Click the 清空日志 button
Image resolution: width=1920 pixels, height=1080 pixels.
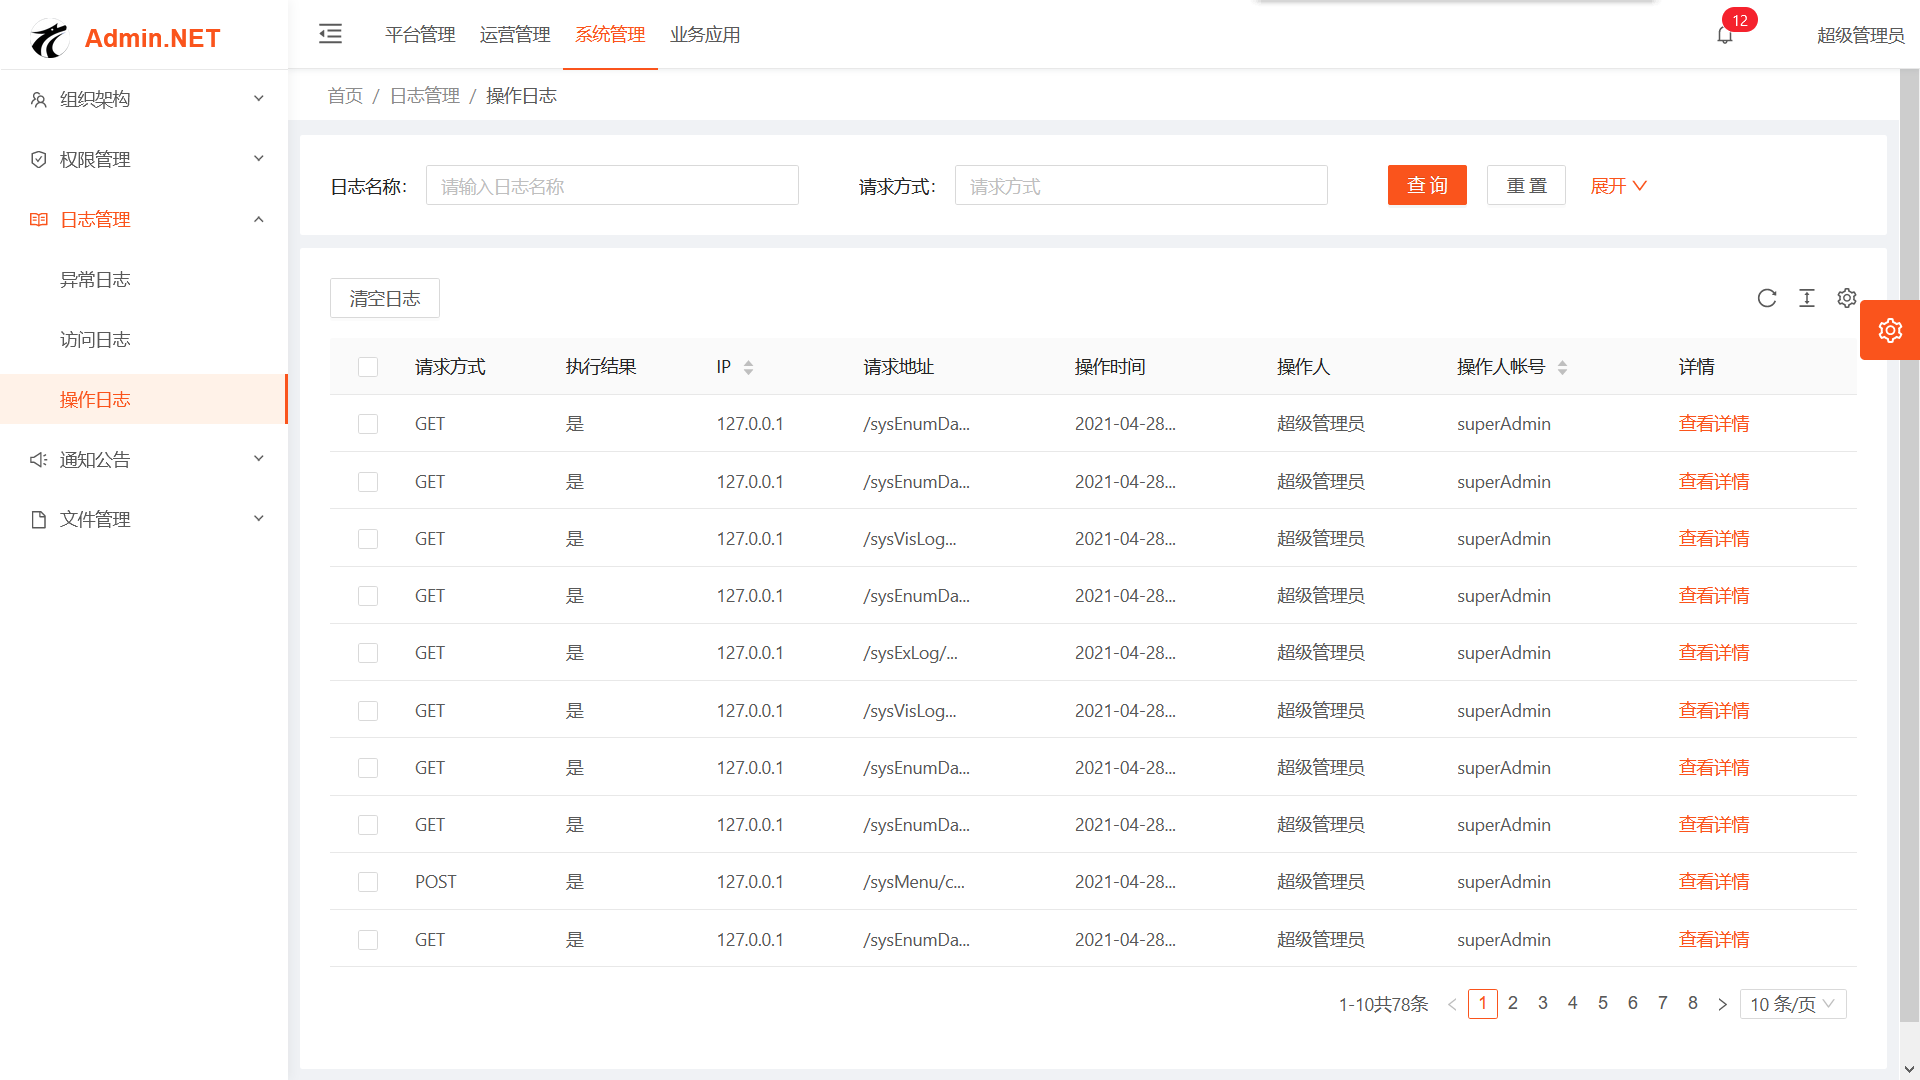tap(385, 298)
